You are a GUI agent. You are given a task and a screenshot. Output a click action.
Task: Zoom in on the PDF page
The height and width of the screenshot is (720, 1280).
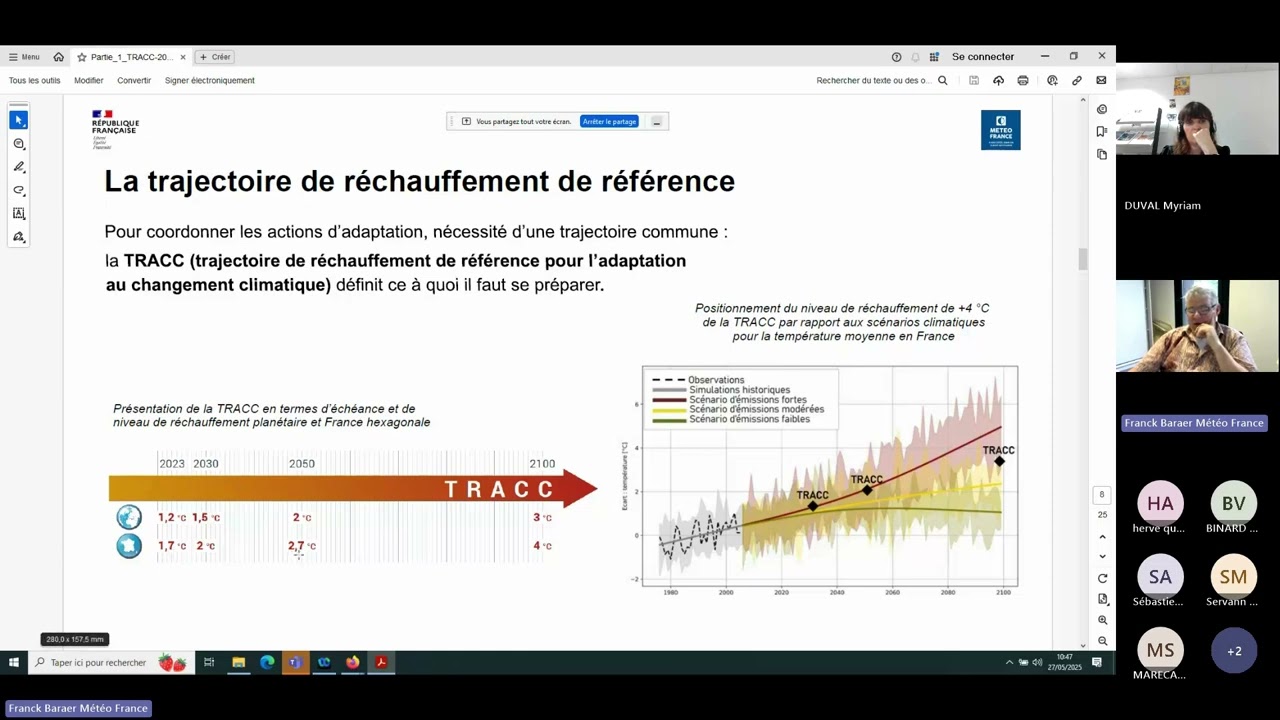pos(1102,620)
